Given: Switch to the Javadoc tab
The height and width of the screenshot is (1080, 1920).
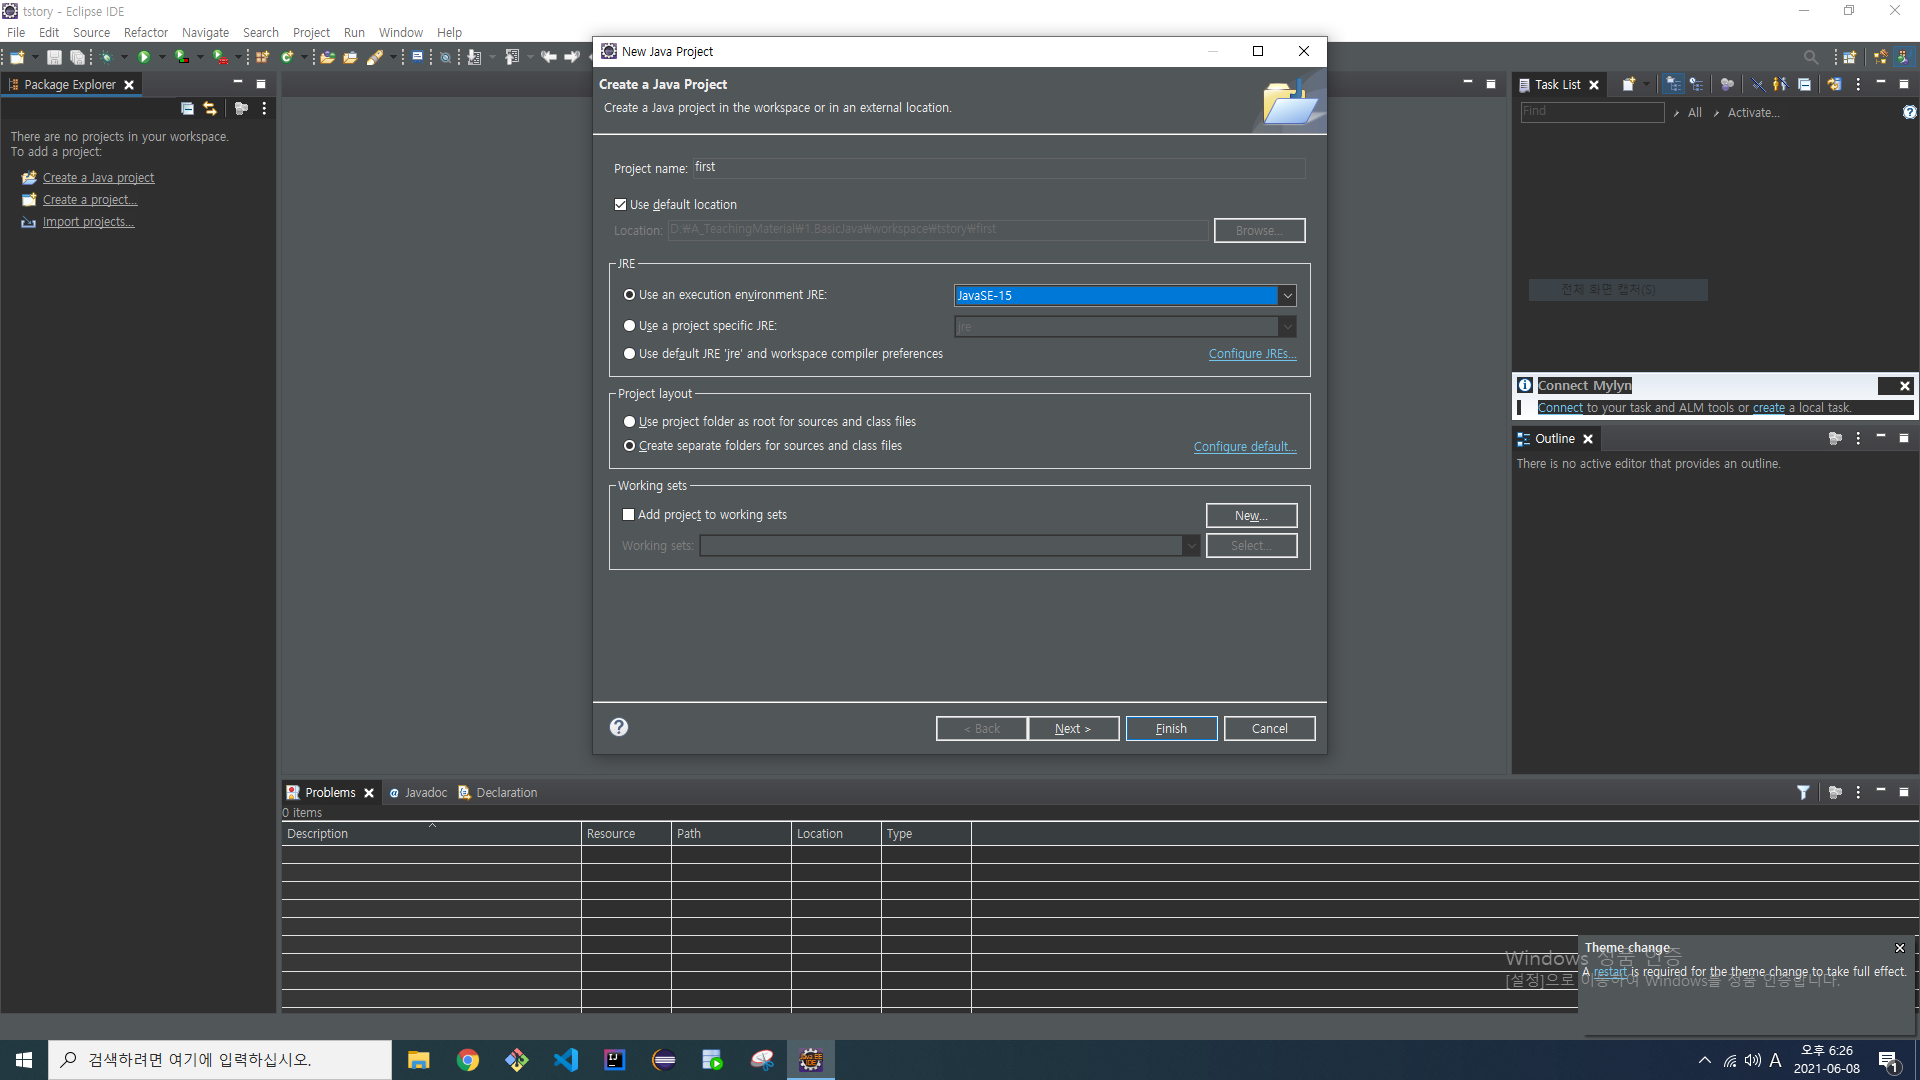Looking at the screenshot, I should (418, 793).
